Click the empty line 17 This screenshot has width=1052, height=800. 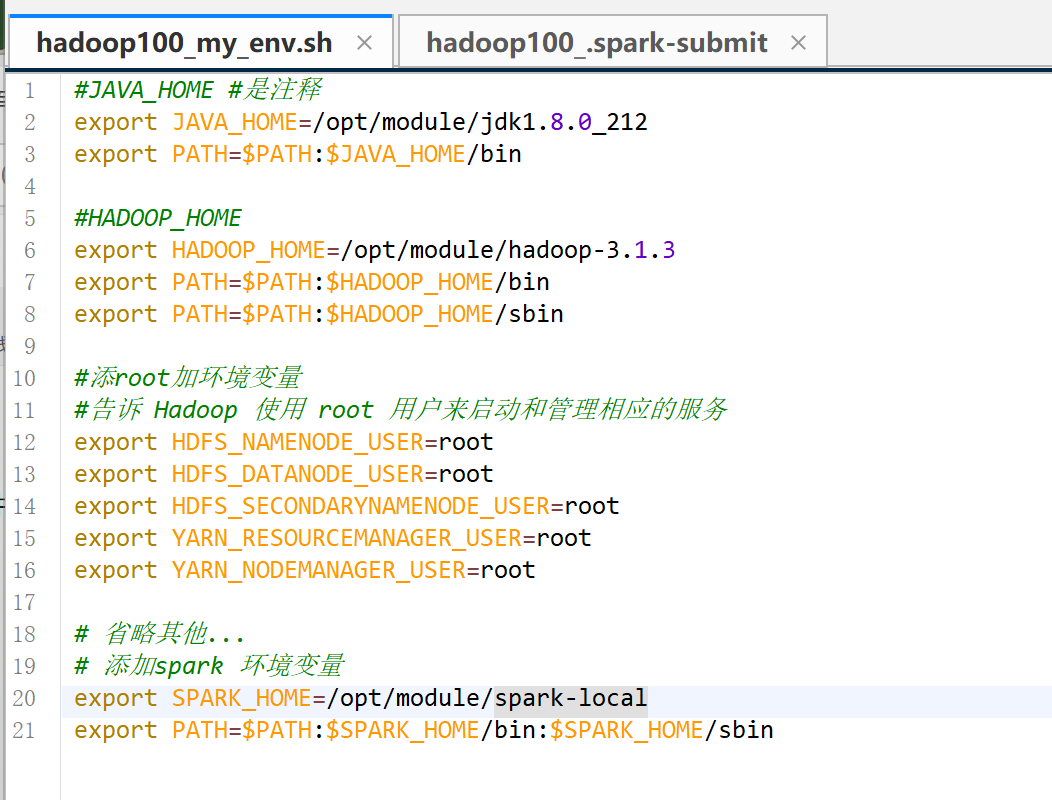200,602
